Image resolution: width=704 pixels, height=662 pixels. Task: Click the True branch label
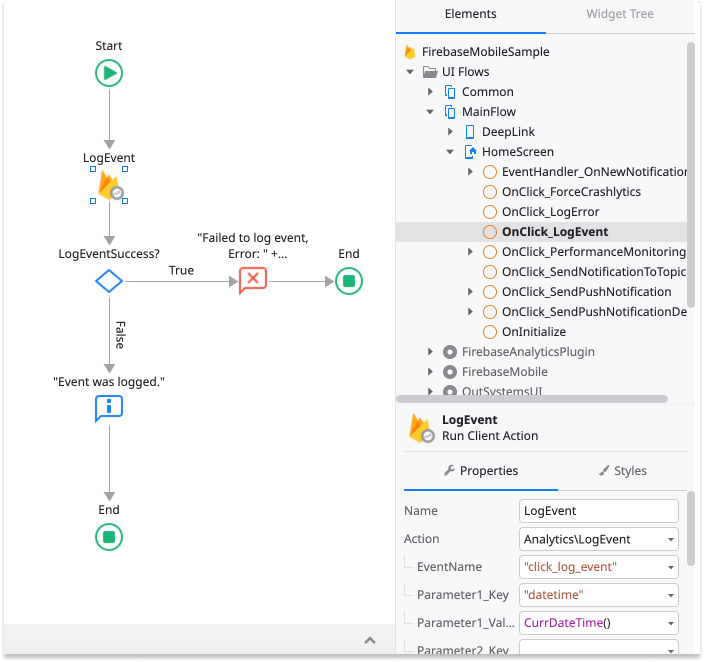point(181,270)
